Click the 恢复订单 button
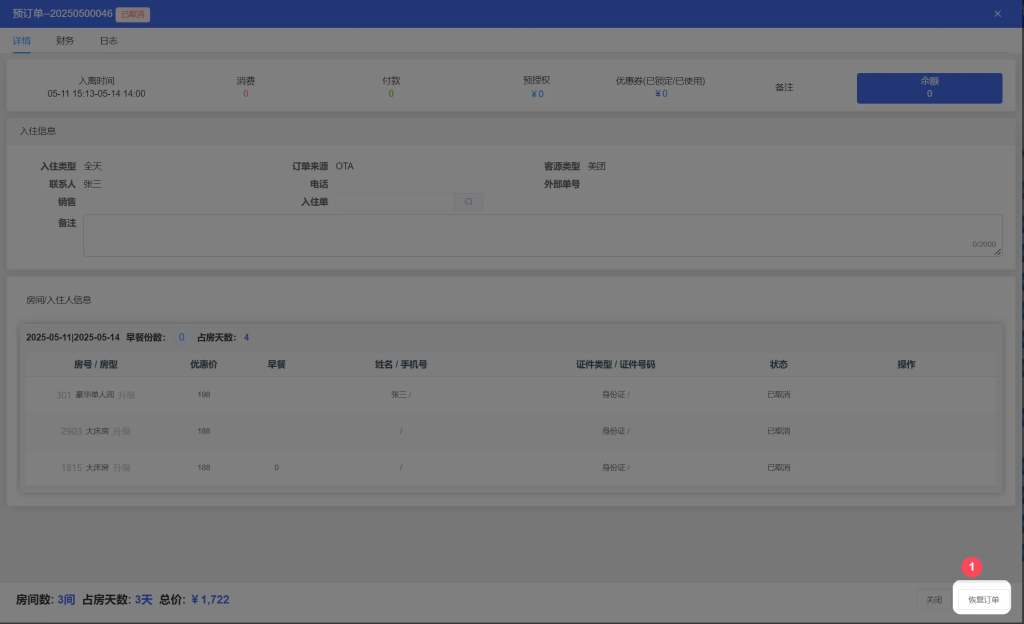This screenshot has width=1024, height=624. [982, 600]
